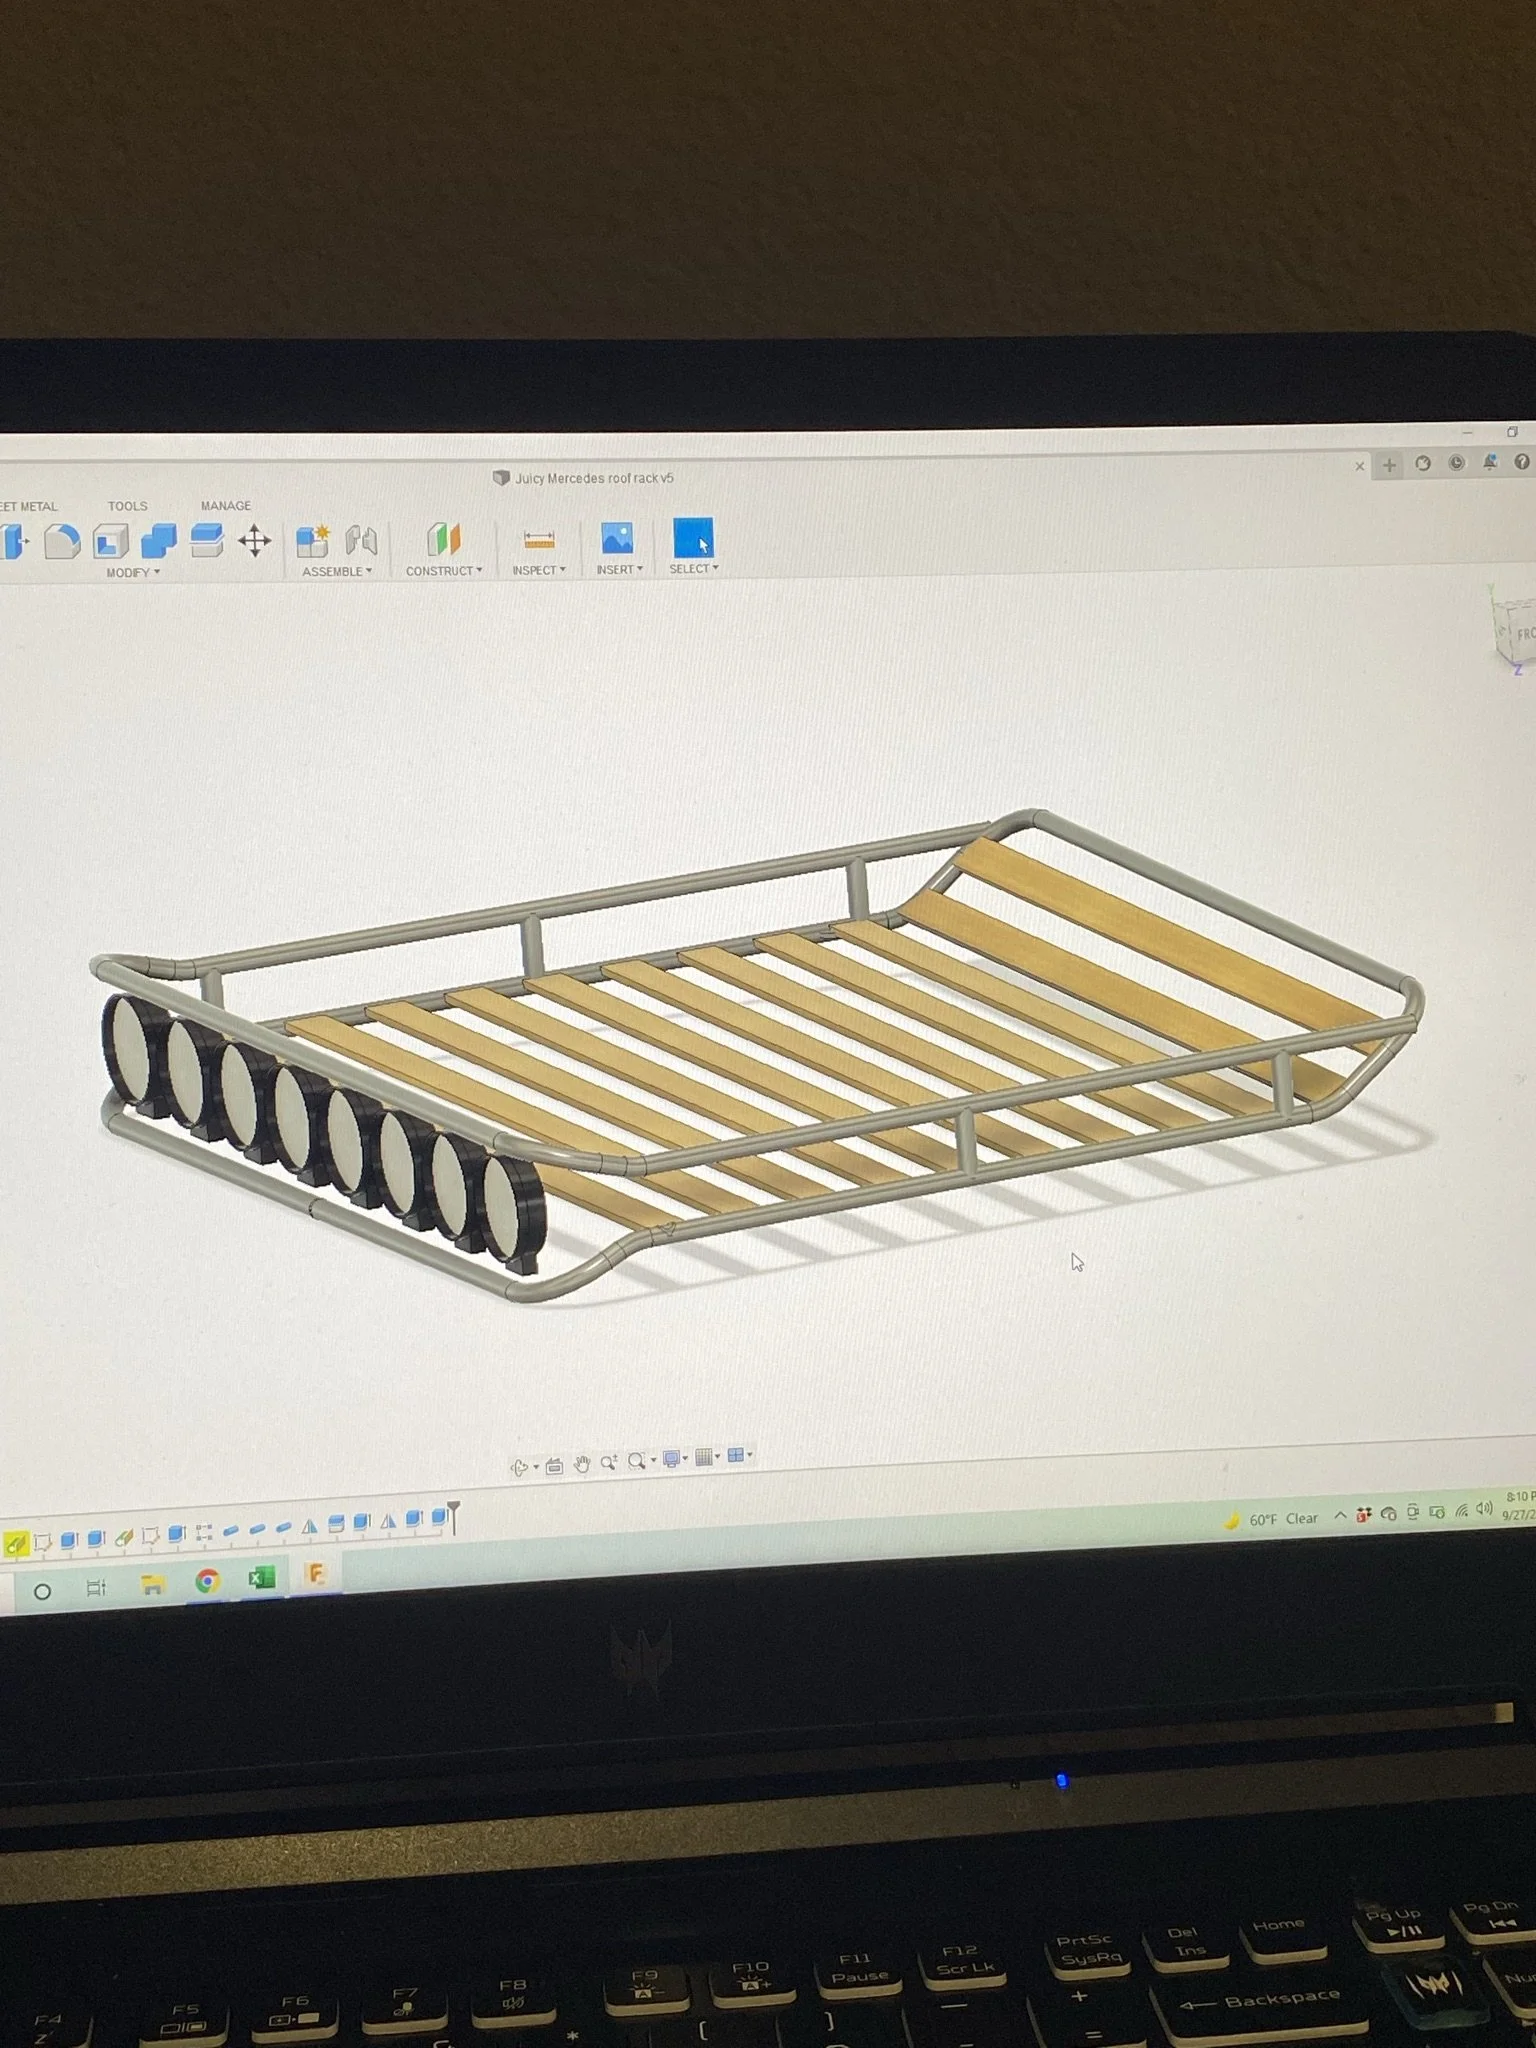Select the Pan hand tool
Screen dimensions: 1536x2048
(582, 1464)
